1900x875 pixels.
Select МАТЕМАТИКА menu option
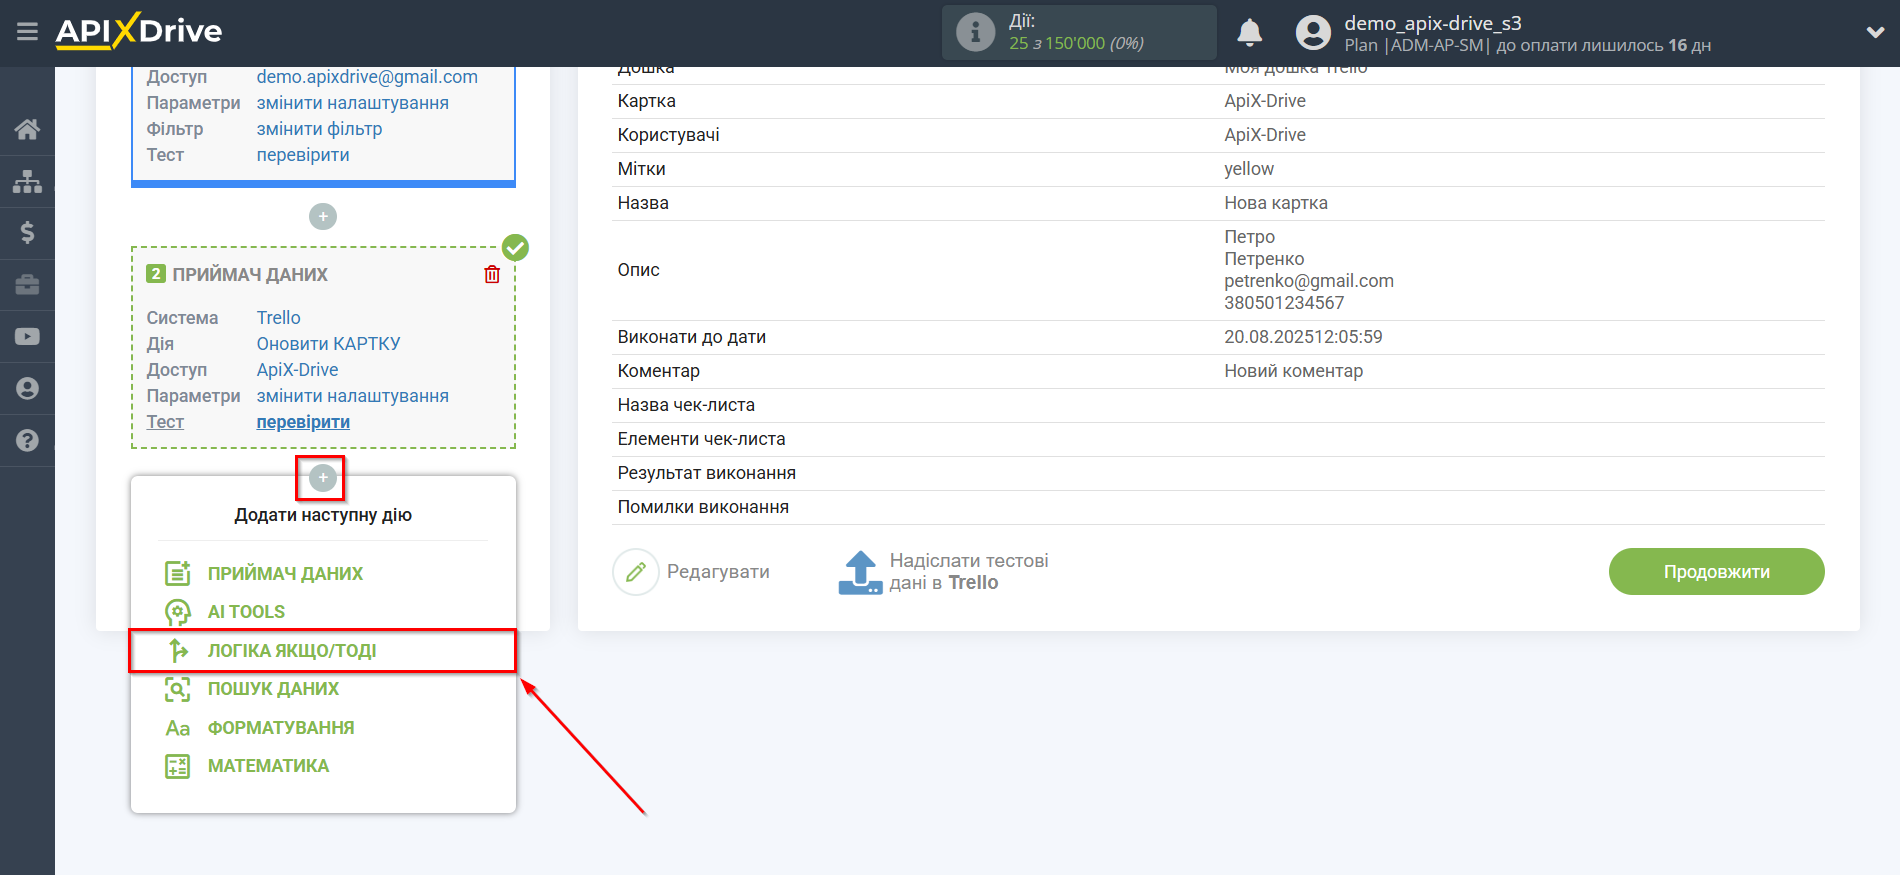click(268, 766)
